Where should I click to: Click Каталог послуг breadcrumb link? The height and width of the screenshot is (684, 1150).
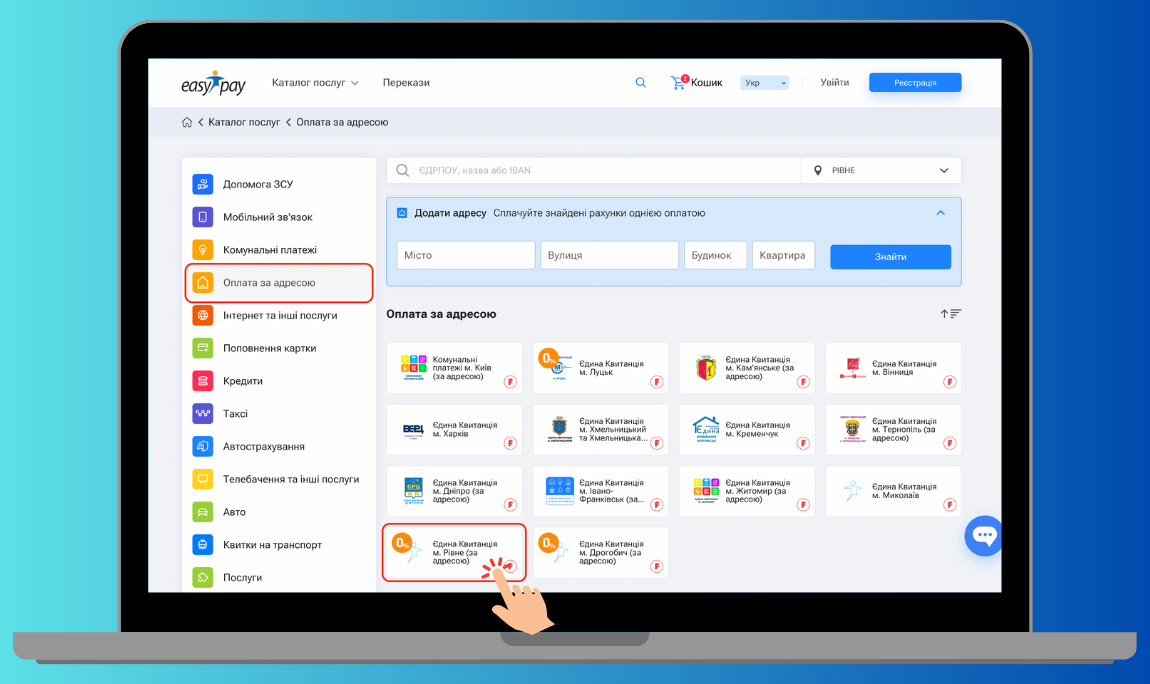(x=244, y=122)
